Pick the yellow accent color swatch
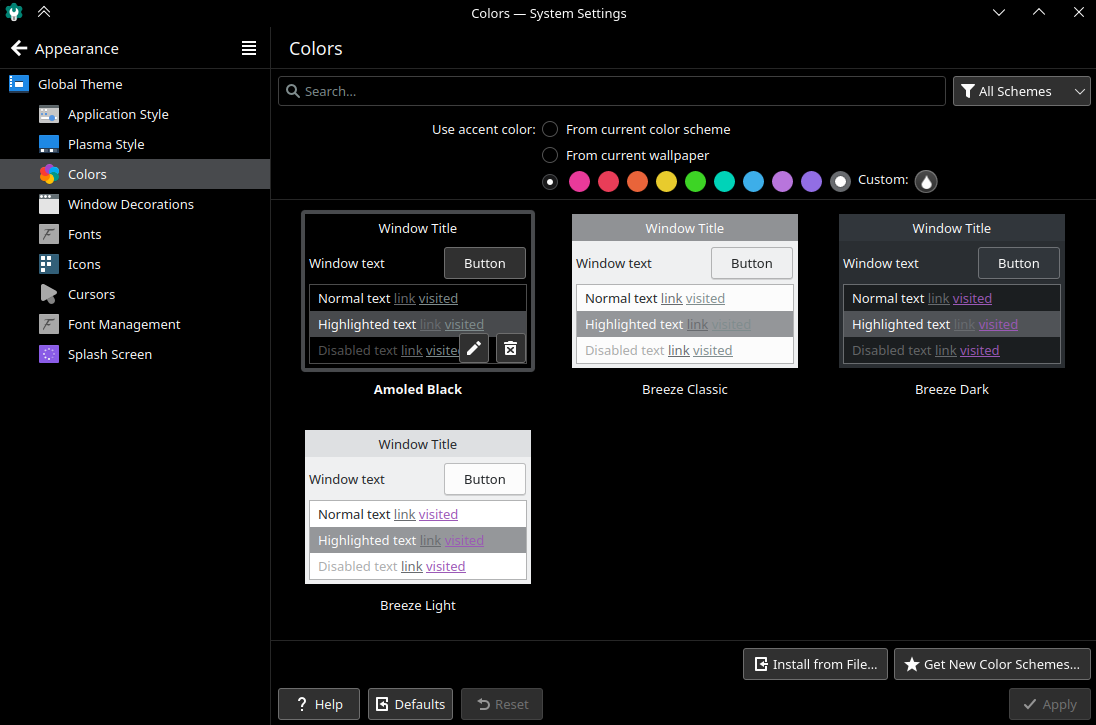 [666, 182]
